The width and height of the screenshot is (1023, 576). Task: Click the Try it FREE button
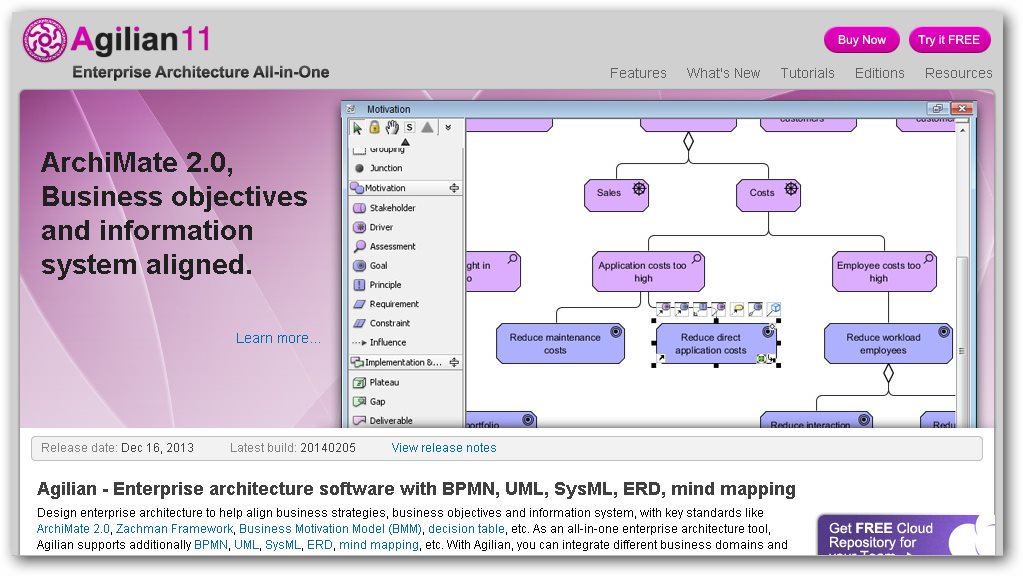coord(949,40)
